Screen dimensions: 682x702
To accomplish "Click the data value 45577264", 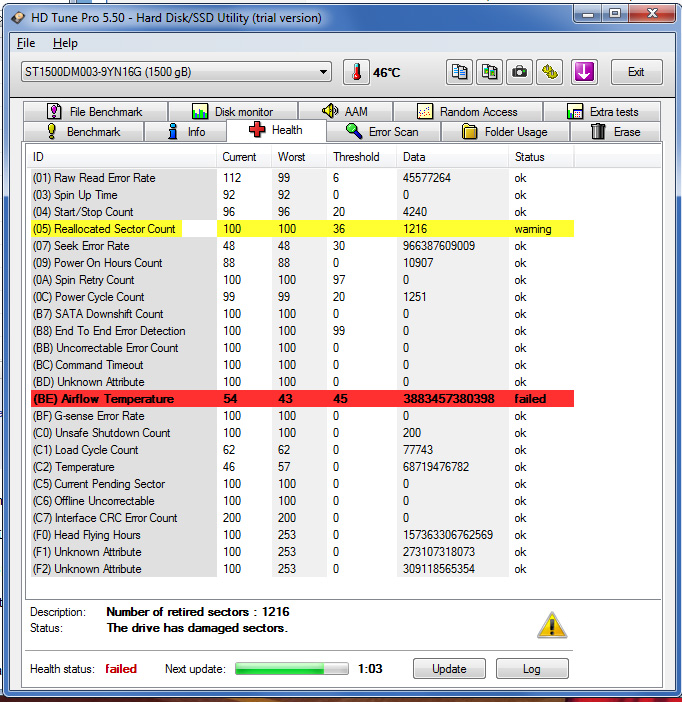I will (426, 178).
